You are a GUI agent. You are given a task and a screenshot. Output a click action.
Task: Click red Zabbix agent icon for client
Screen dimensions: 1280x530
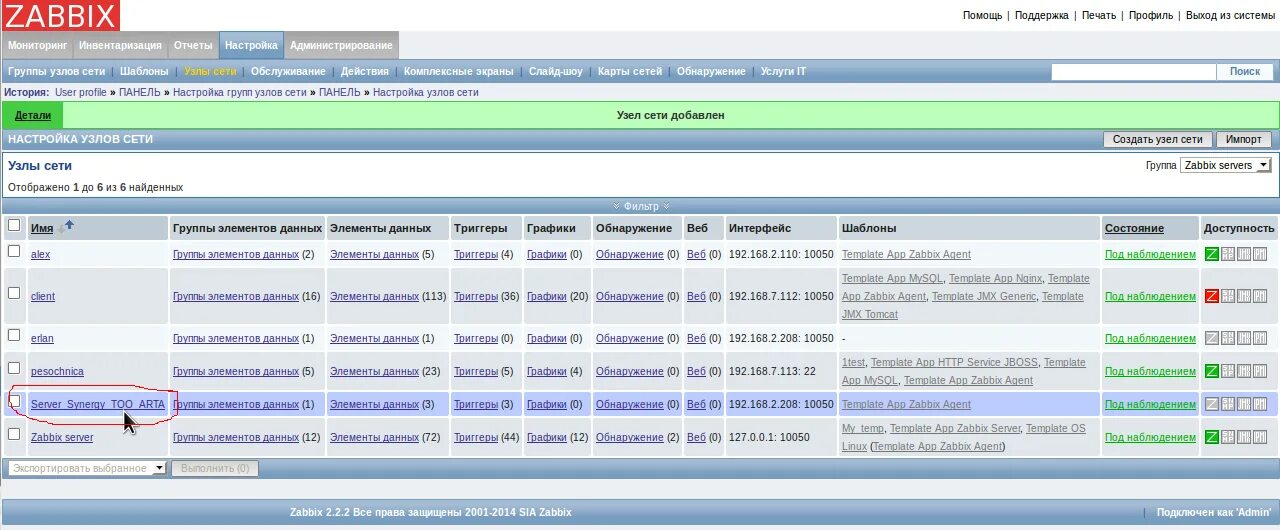pyautogui.click(x=1212, y=296)
